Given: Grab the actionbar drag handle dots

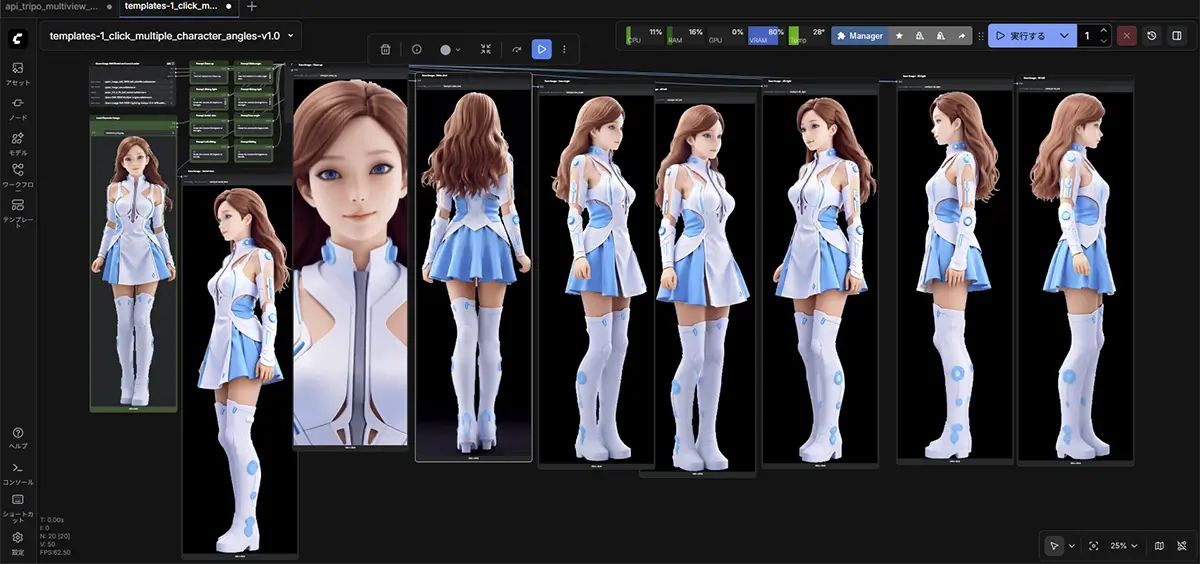Looking at the screenshot, I should coord(980,36).
